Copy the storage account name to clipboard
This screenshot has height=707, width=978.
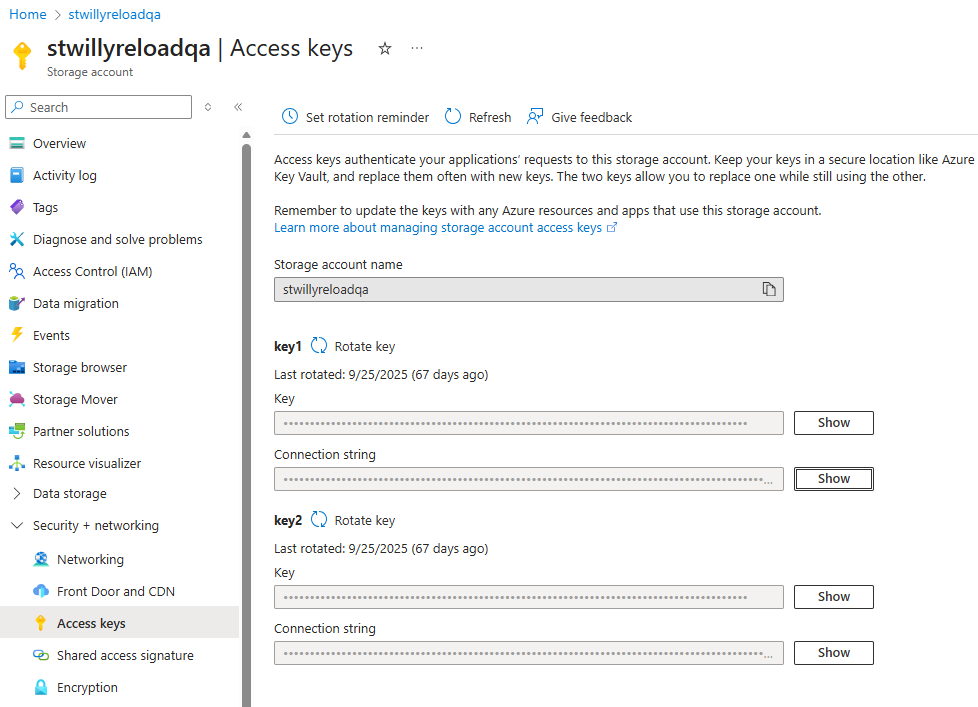click(768, 289)
